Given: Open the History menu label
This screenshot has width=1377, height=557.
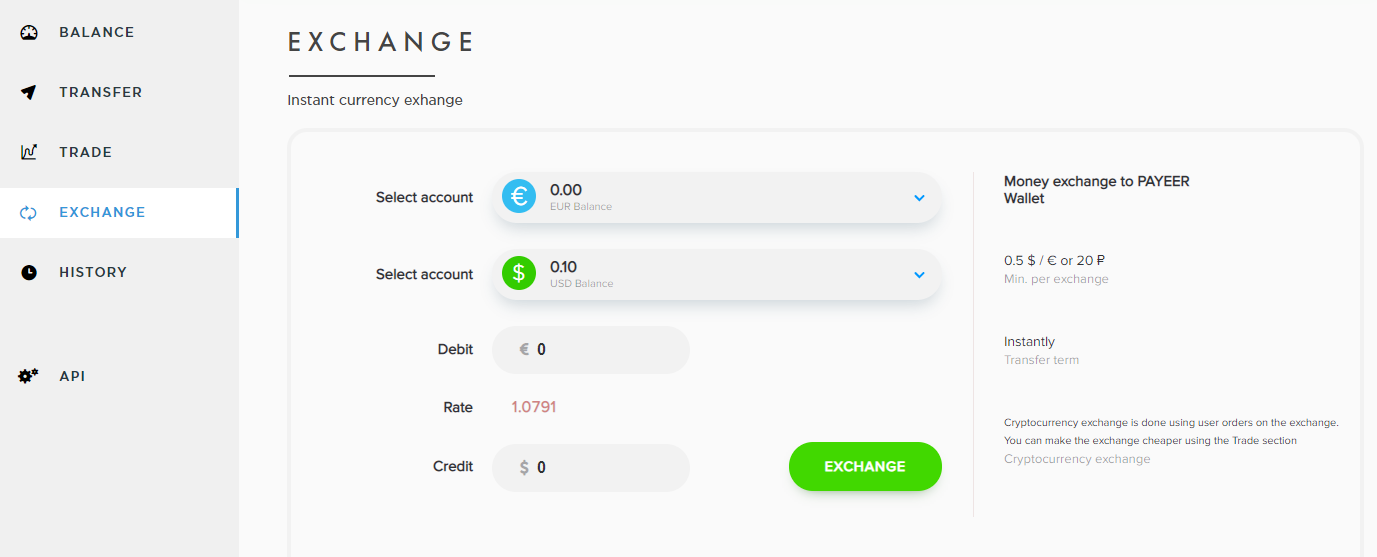Looking at the screenshot, I should coord(93,272).
